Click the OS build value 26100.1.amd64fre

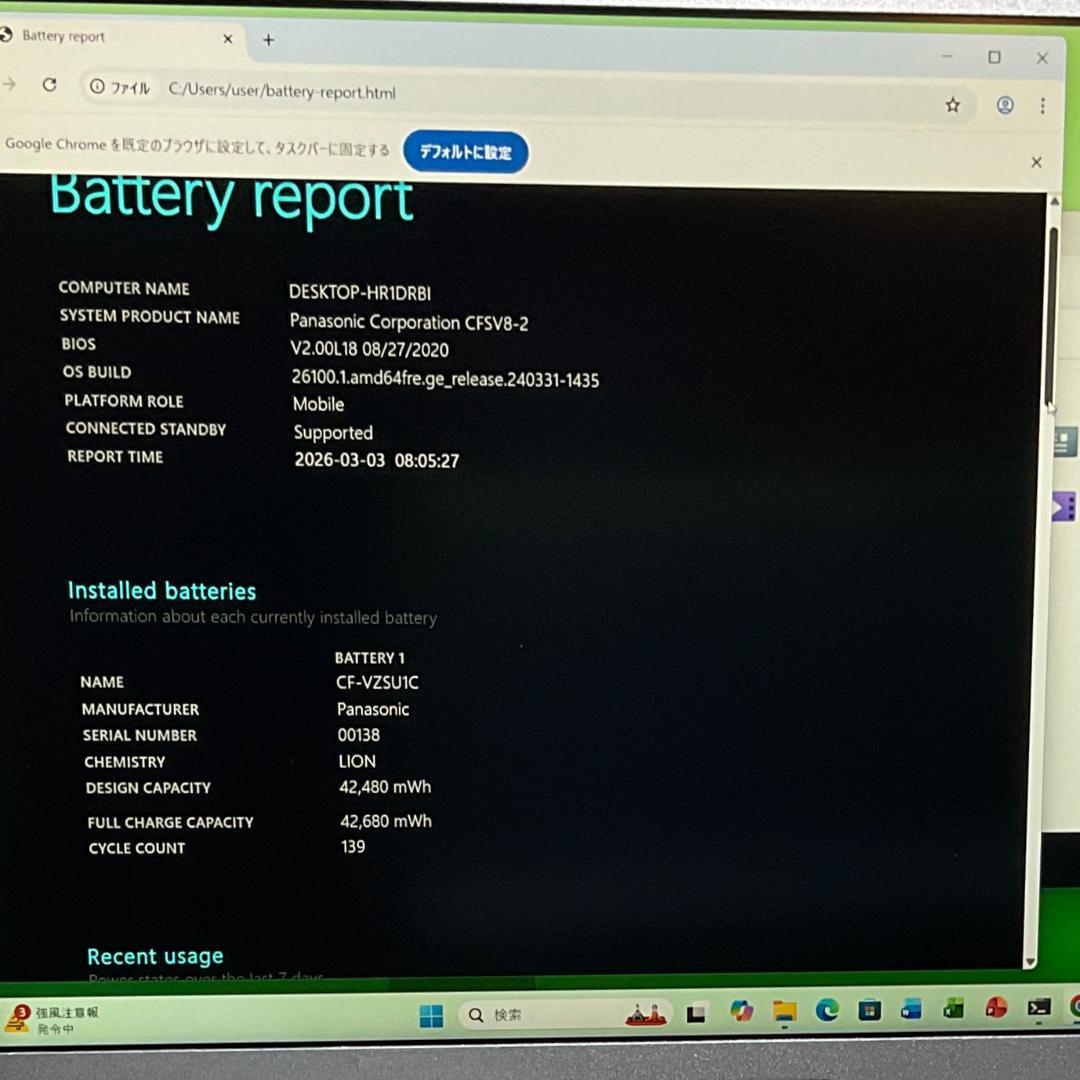445,378
